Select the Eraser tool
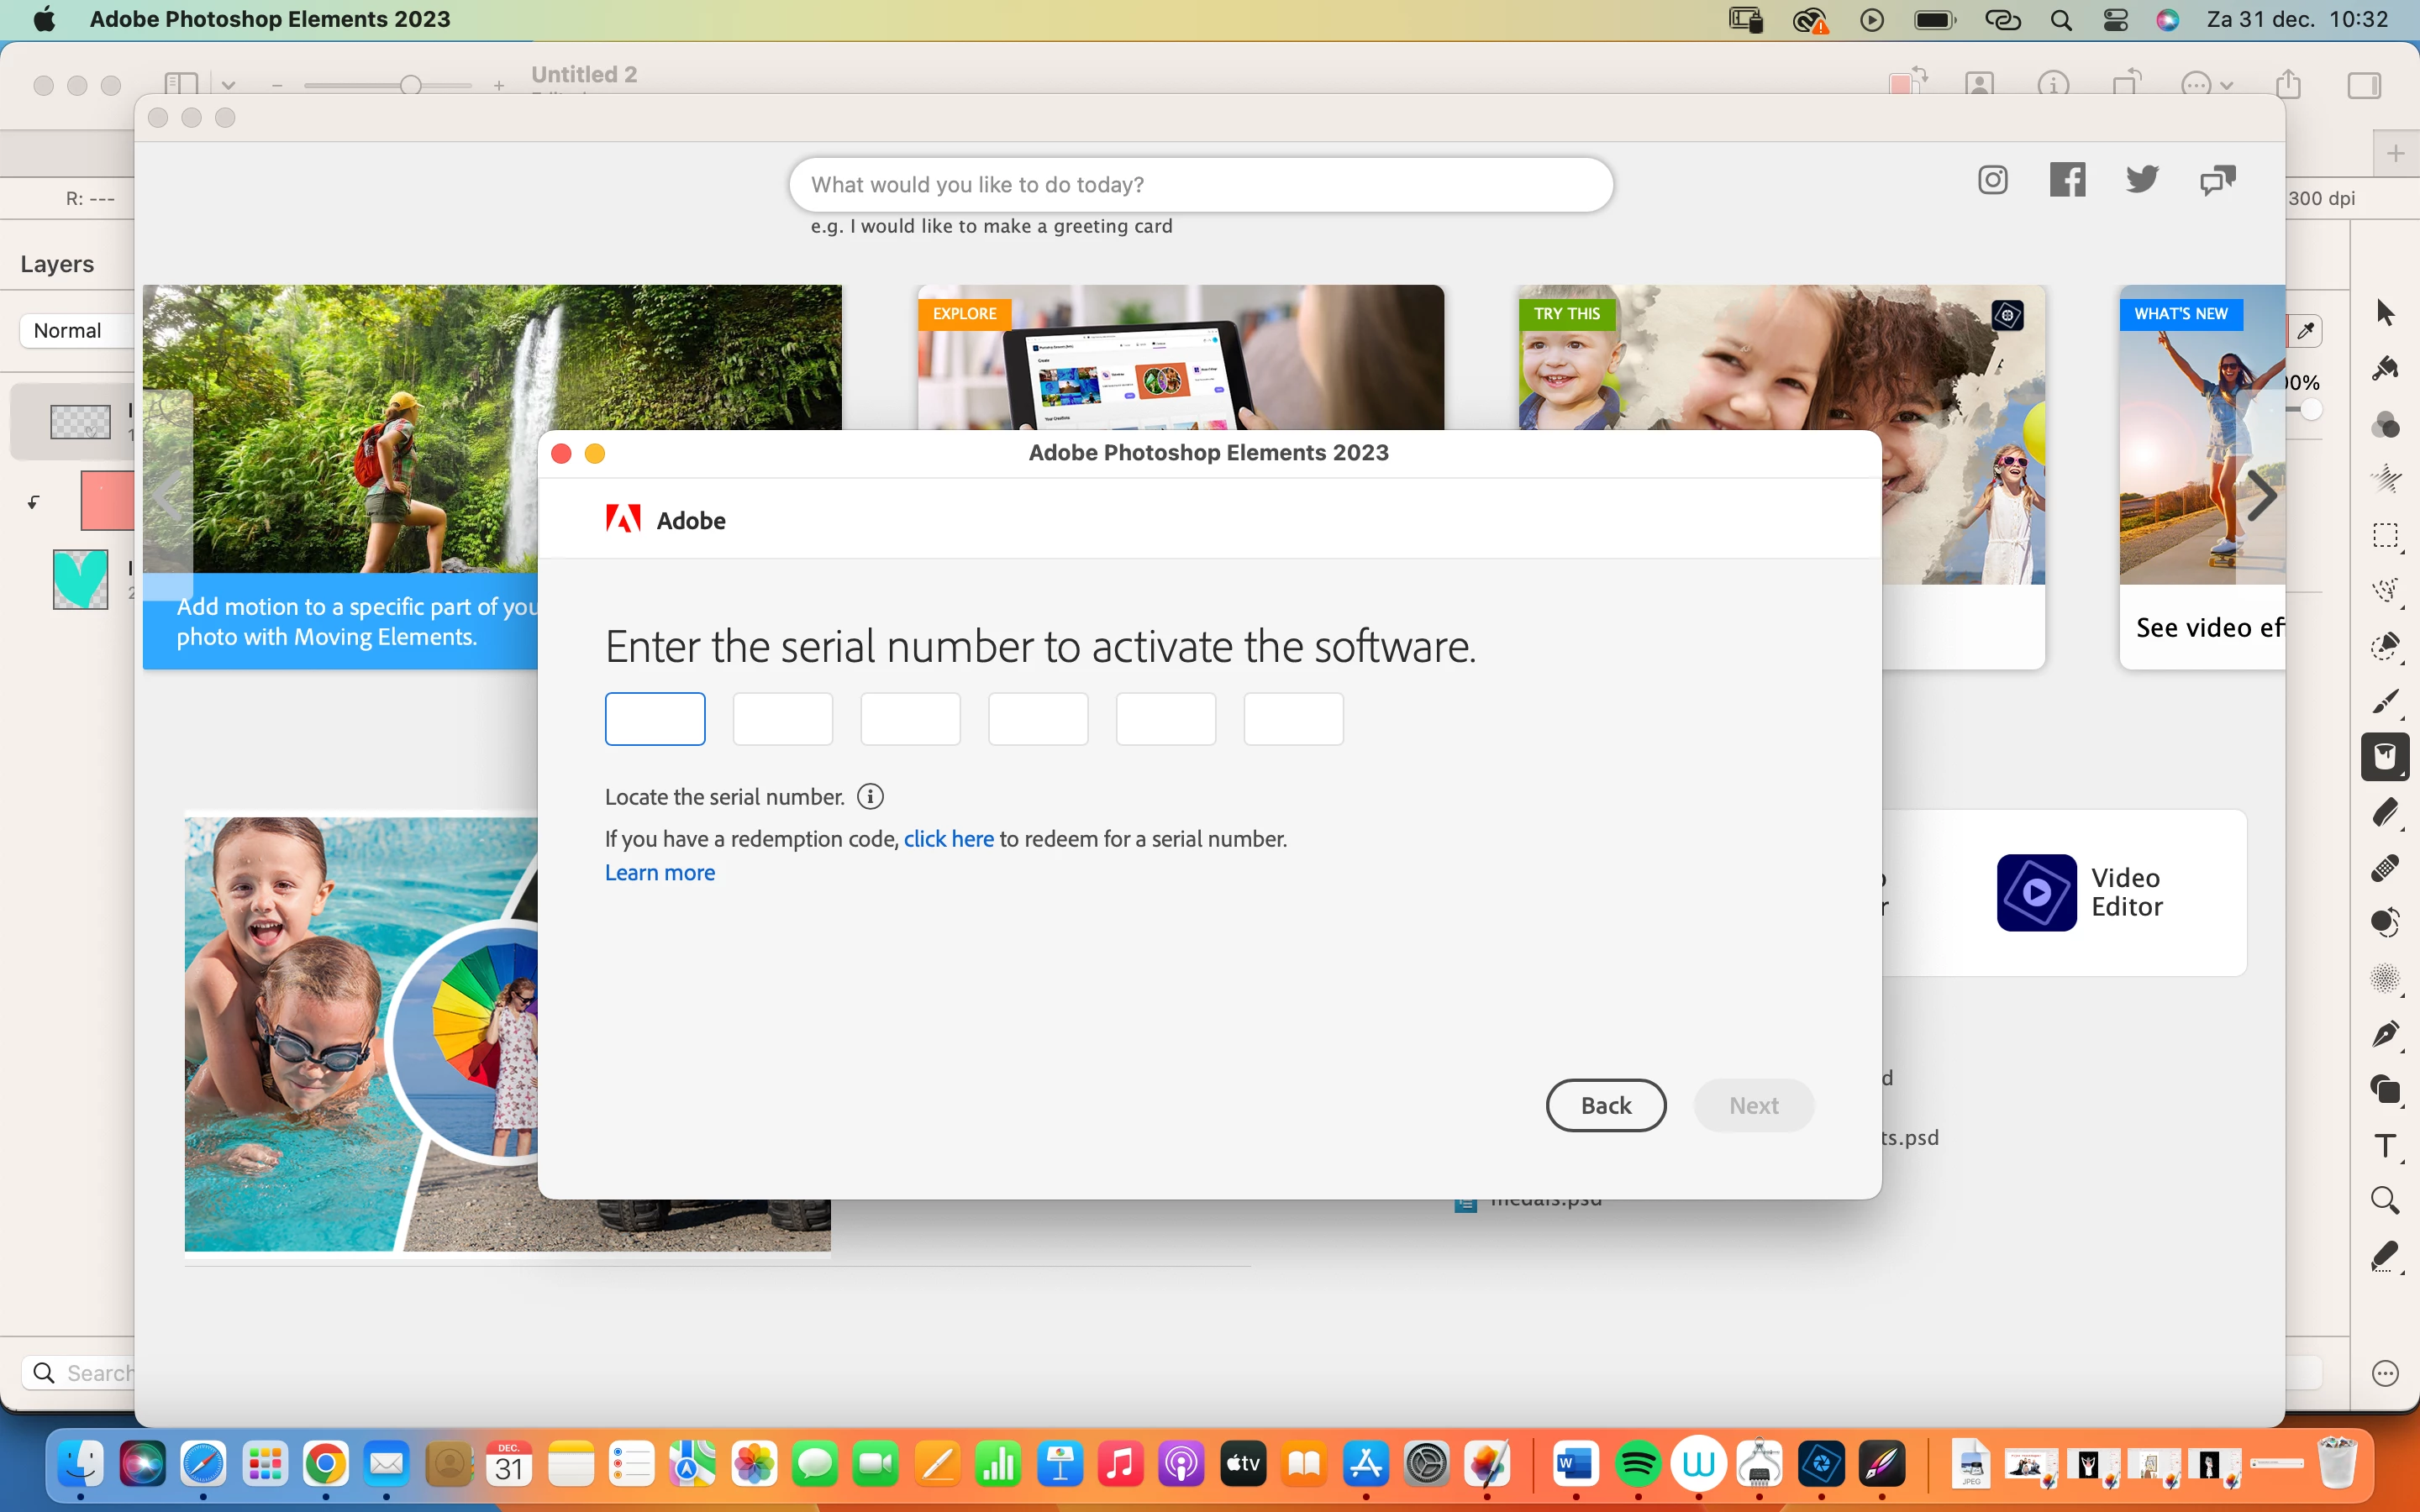 pyautogui.click(x=2385, y=812)
